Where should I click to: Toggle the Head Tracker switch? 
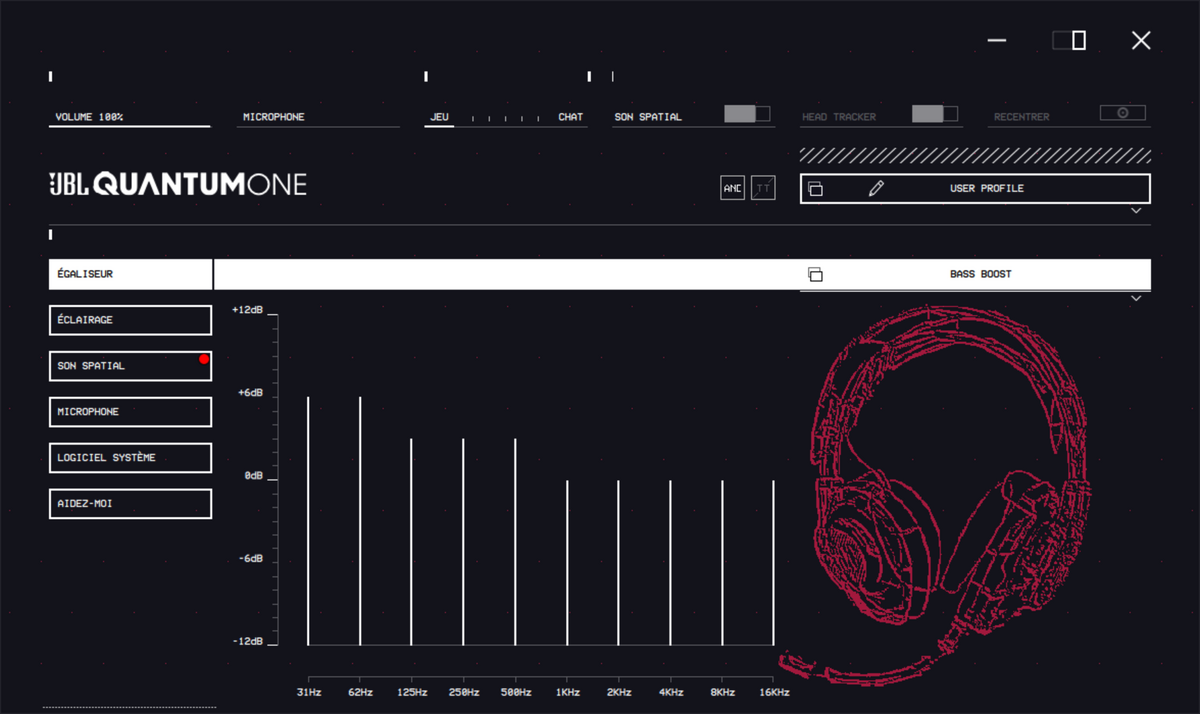pos(935,114)
